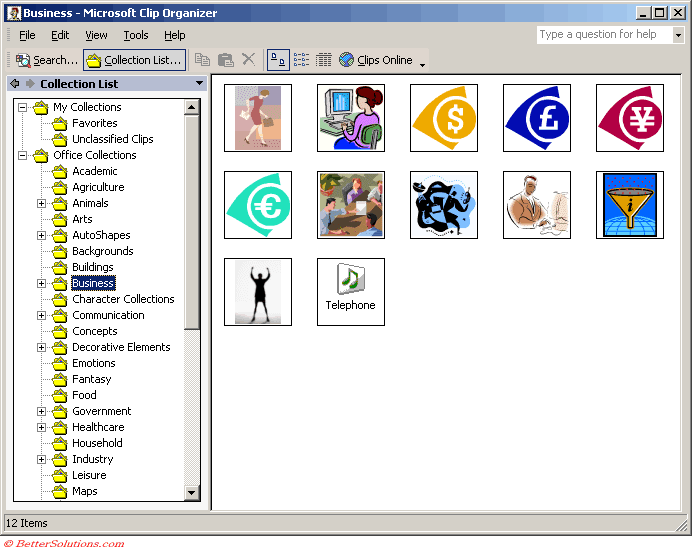Viewport: 692px width, 551px height.
Task: Select the woman walking with bags clip
Action: 258,118
